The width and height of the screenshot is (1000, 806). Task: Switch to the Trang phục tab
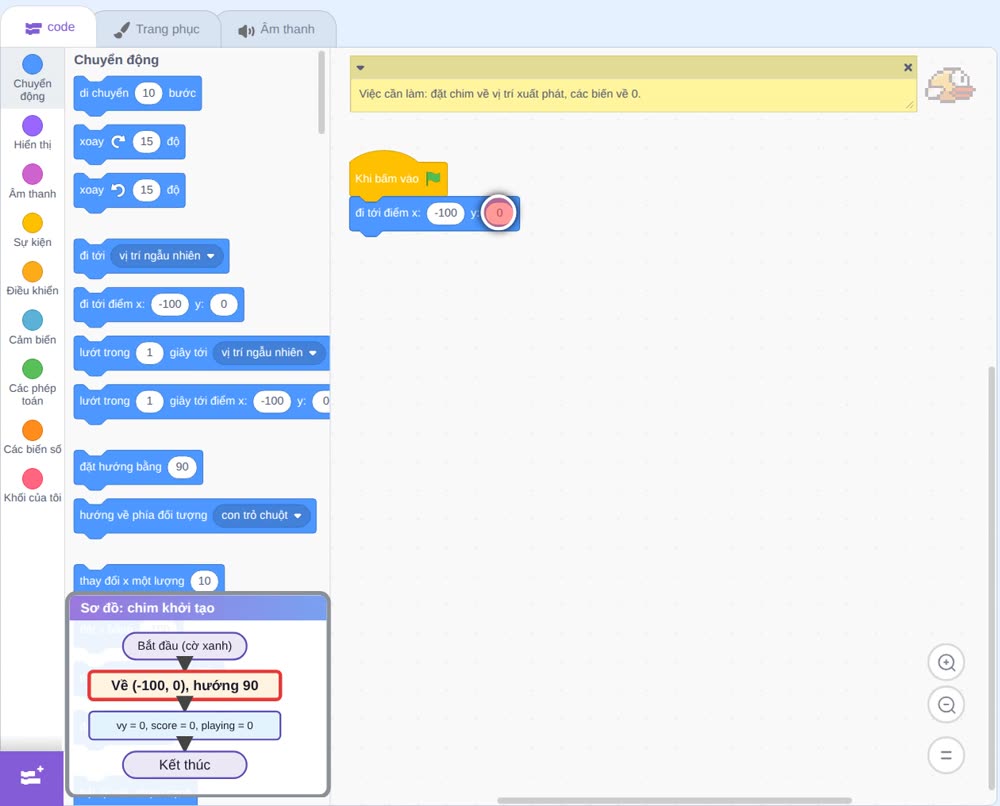[x=157, y=29]
